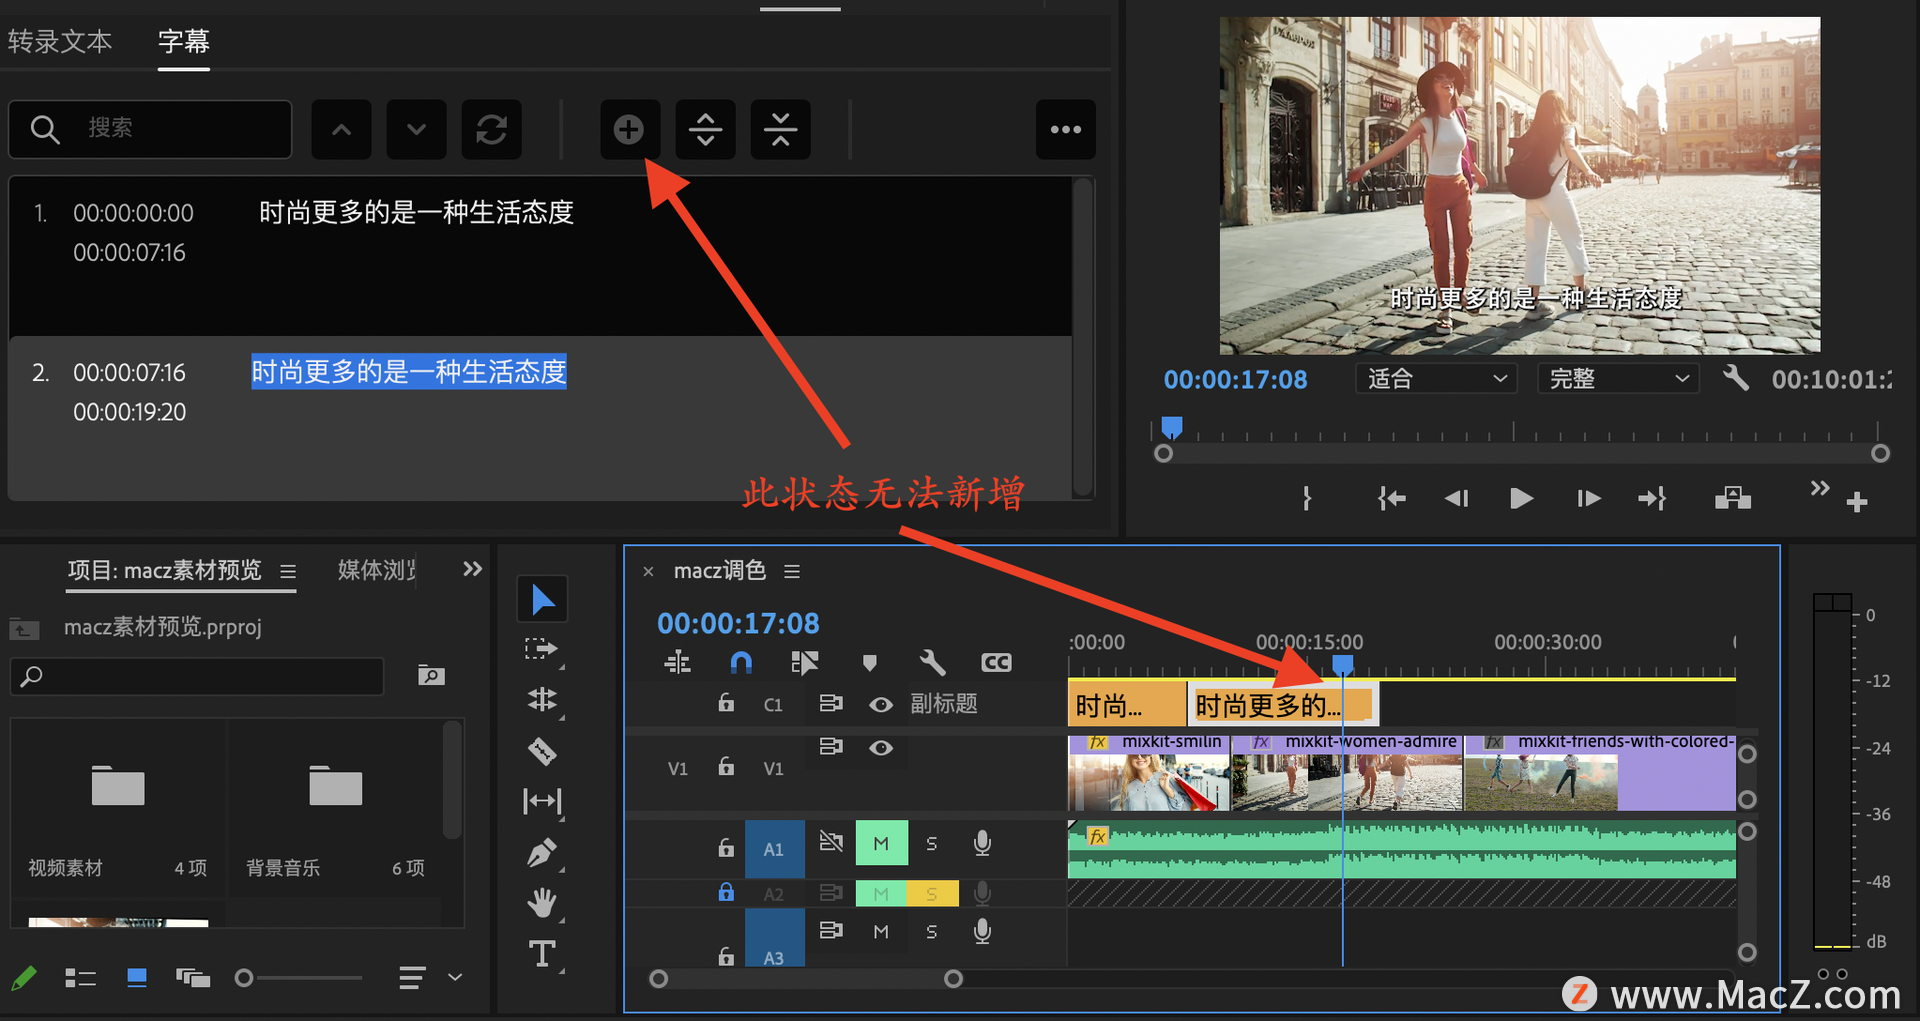Expand hidden panel tabs with double chevron

coord(472,569)
